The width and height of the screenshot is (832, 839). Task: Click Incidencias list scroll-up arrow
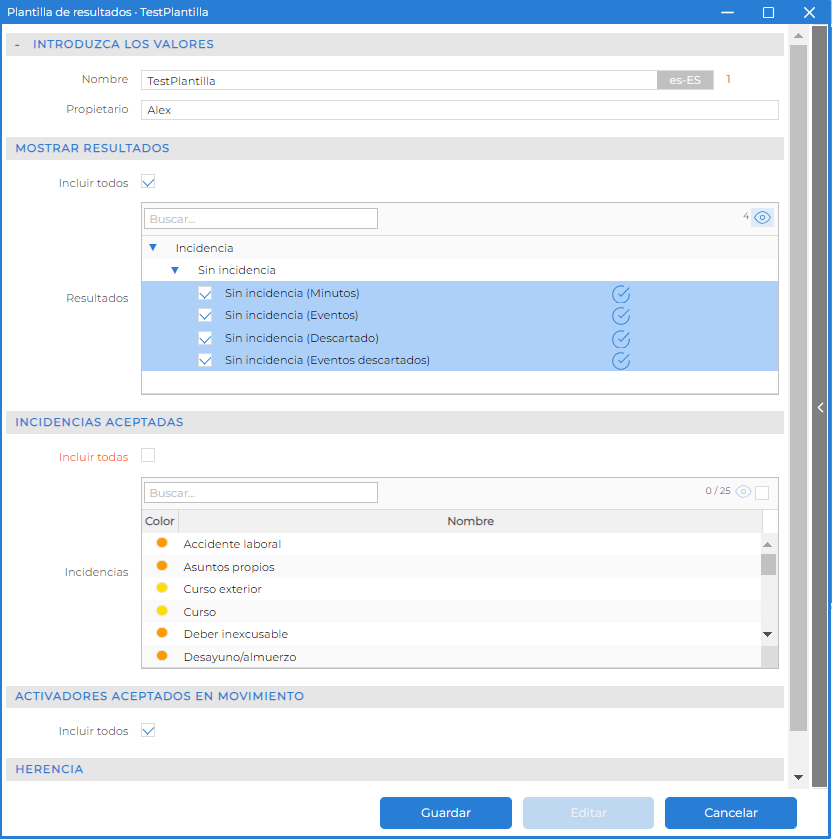click(768, 544)
